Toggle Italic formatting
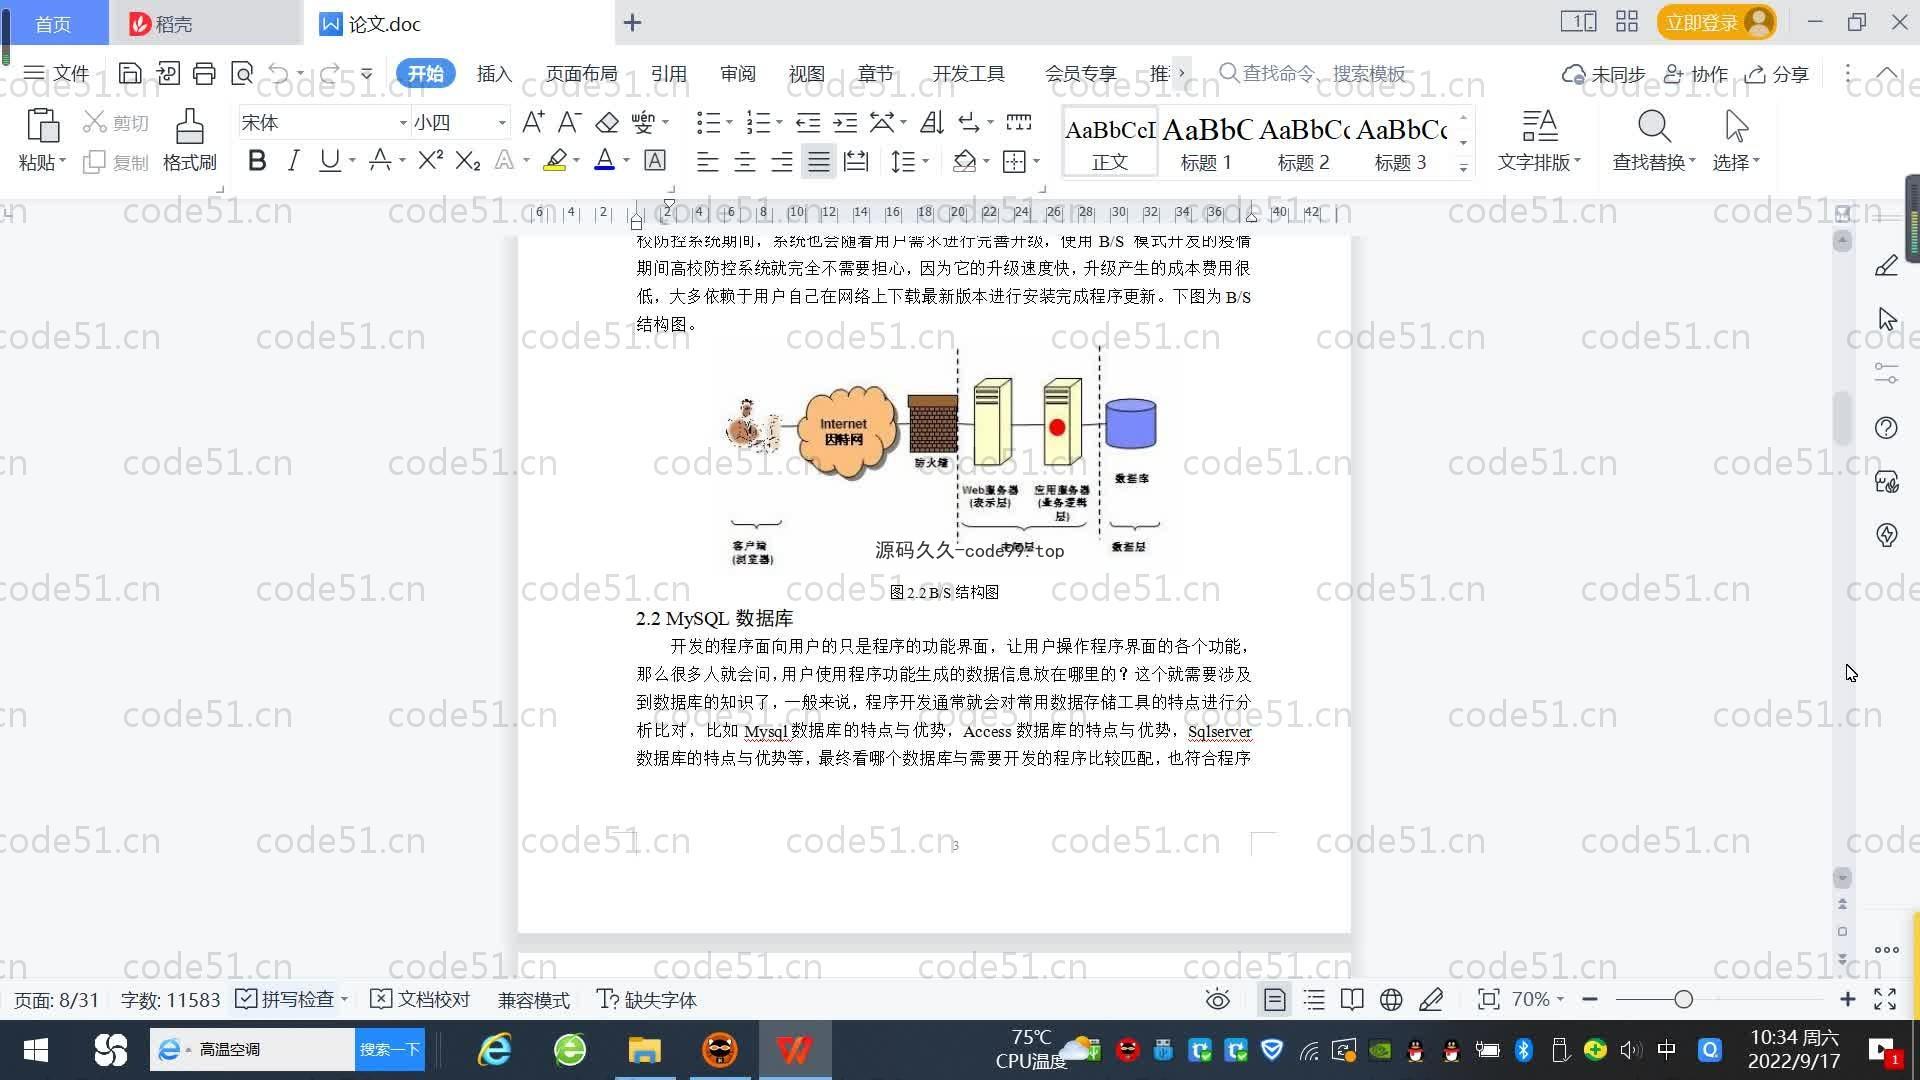Image resolution: width=1920 pixels, height=1080 pixels. point(293,160)
